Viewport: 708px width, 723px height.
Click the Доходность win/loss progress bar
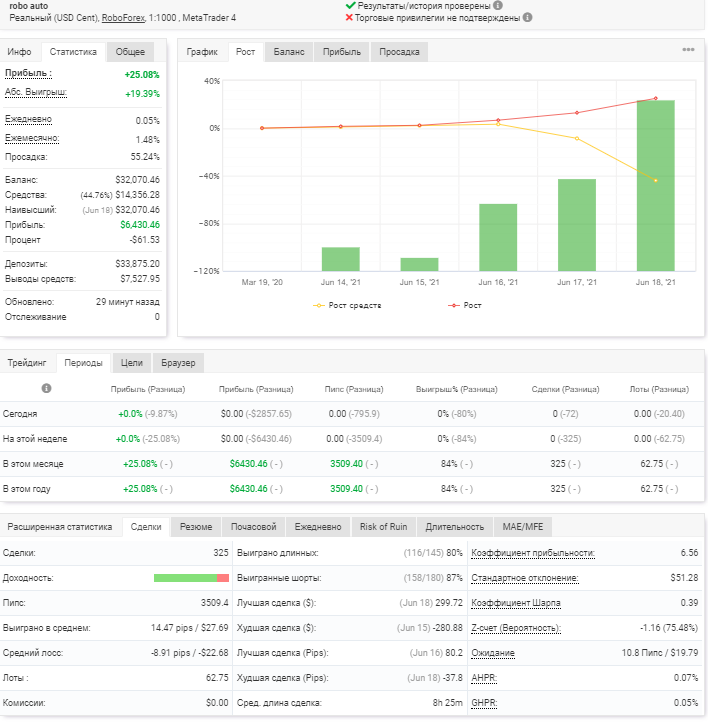point(191,578)
